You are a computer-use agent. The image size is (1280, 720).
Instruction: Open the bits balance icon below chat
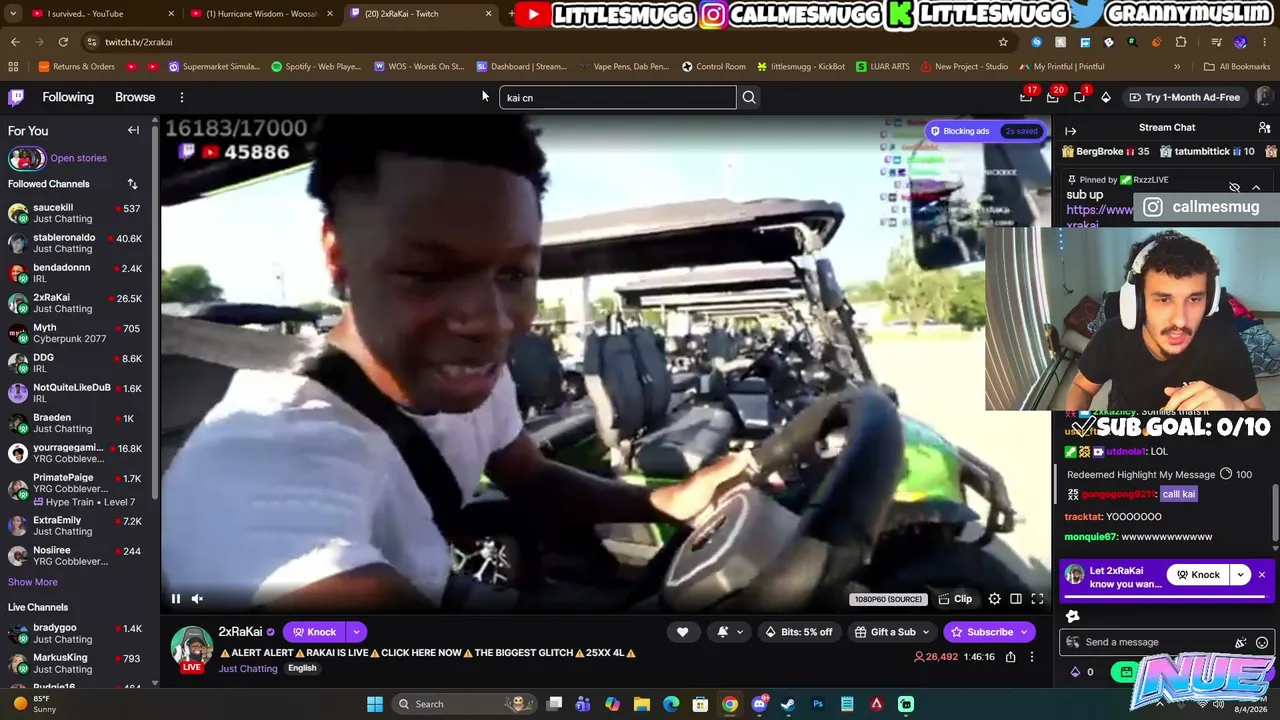tap(1076, 672)
